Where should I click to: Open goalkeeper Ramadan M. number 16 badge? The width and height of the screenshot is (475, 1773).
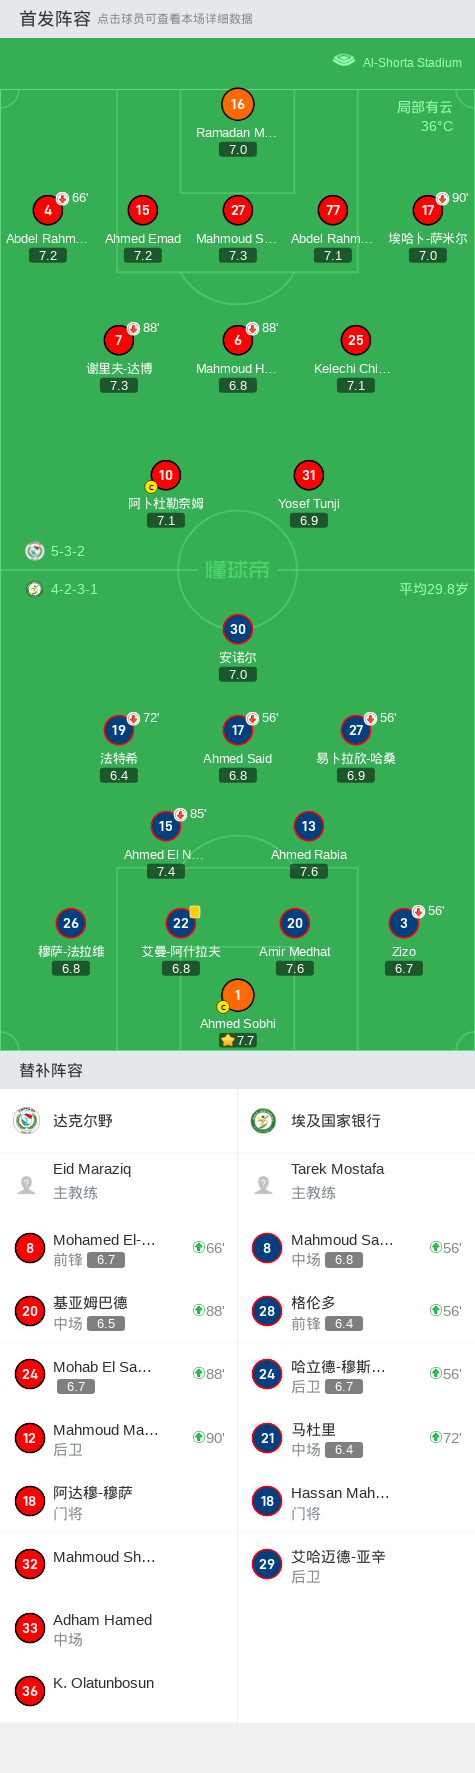[238, 104]
